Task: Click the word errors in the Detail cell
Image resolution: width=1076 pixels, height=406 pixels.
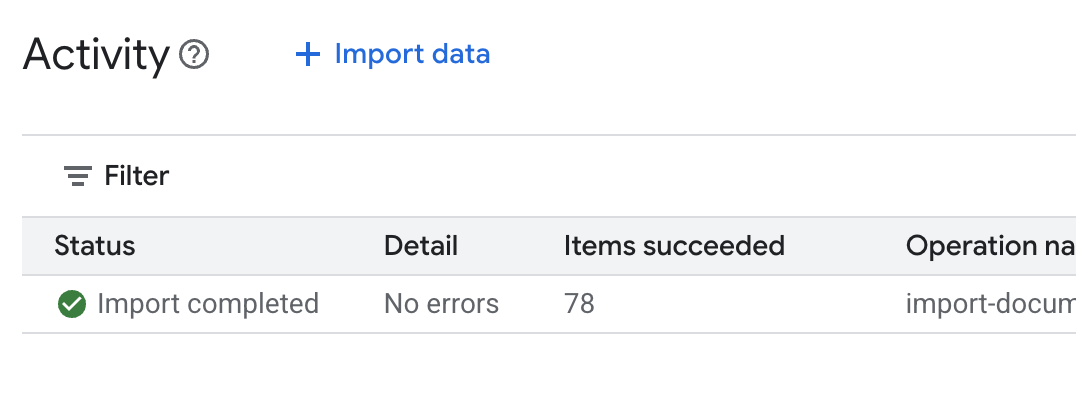Action: tap(464, 304)
